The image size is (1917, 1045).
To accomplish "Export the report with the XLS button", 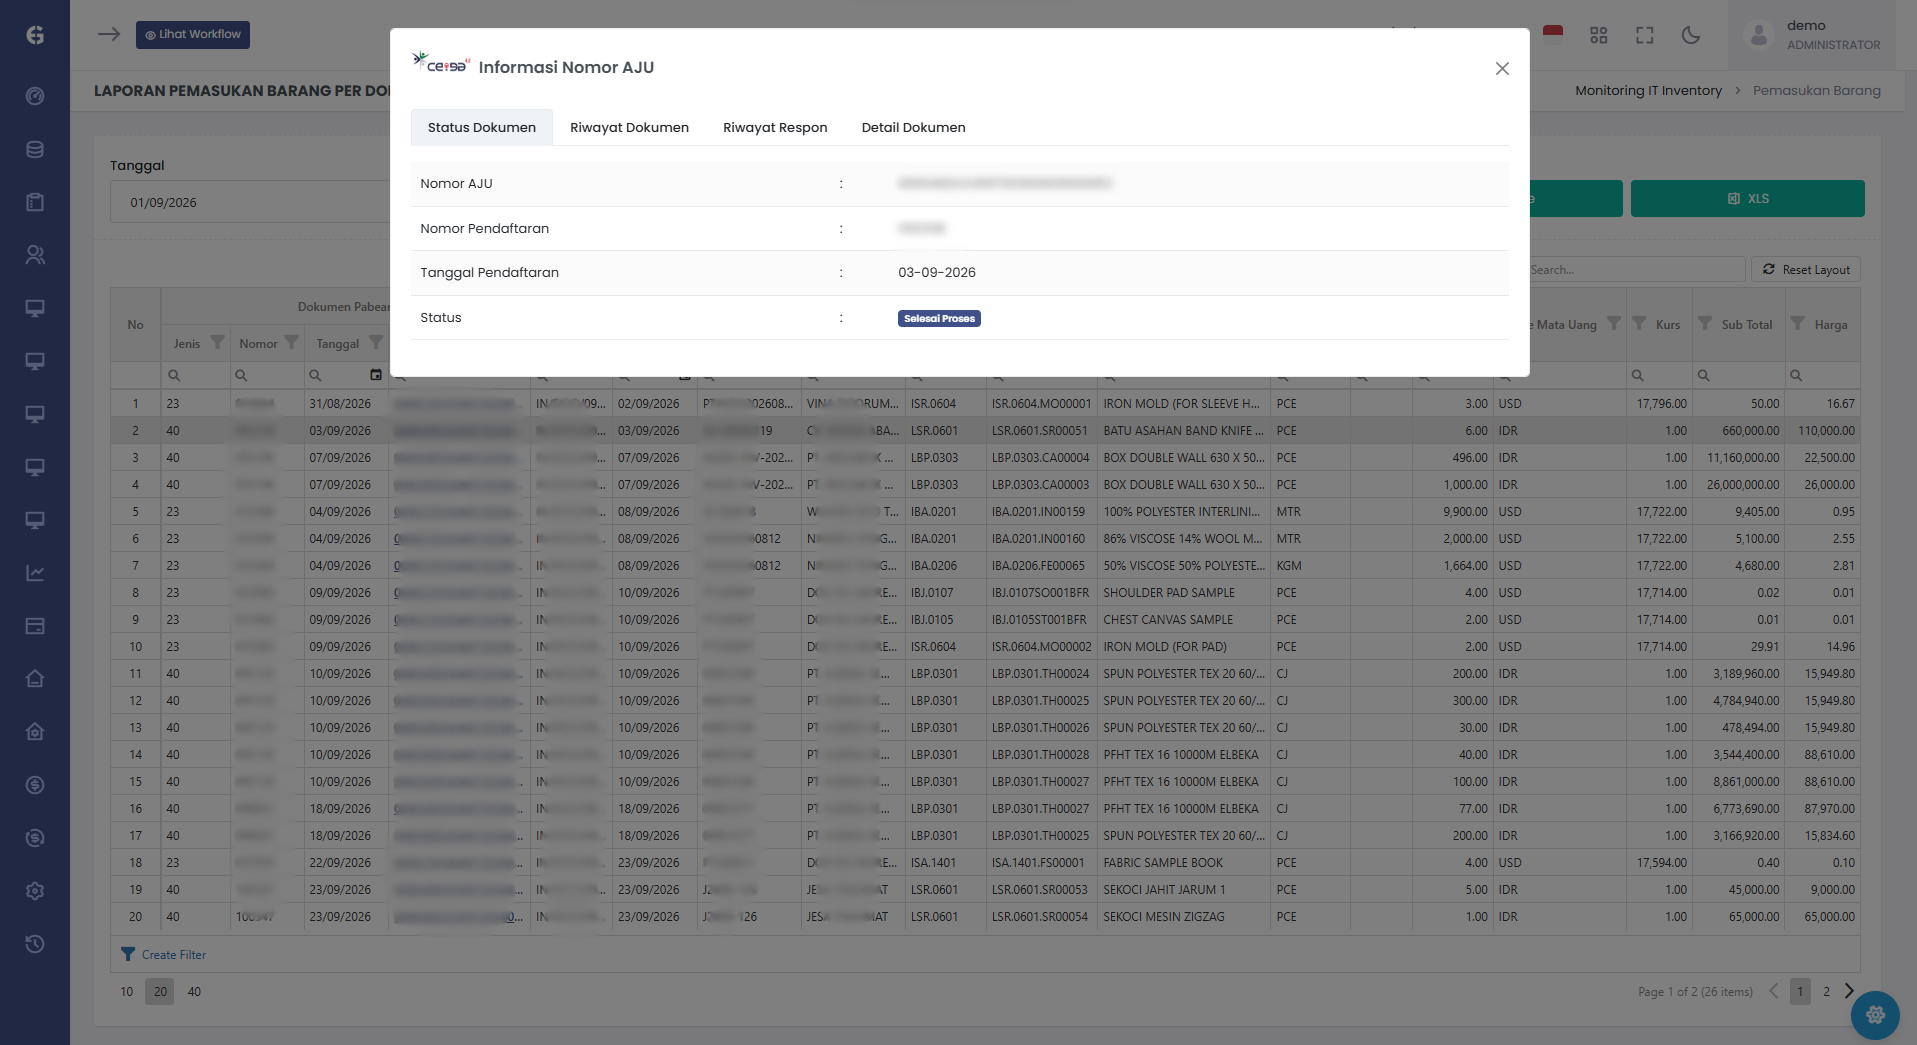I will click(x=1747, y=198).
